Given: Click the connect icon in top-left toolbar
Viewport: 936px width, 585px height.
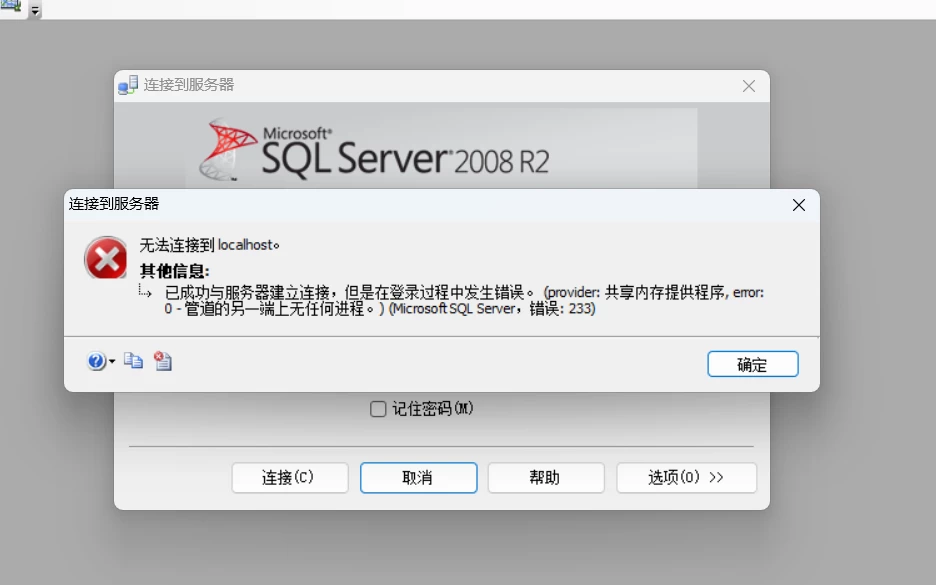Looking at the screenshot, I should [11, 8].
